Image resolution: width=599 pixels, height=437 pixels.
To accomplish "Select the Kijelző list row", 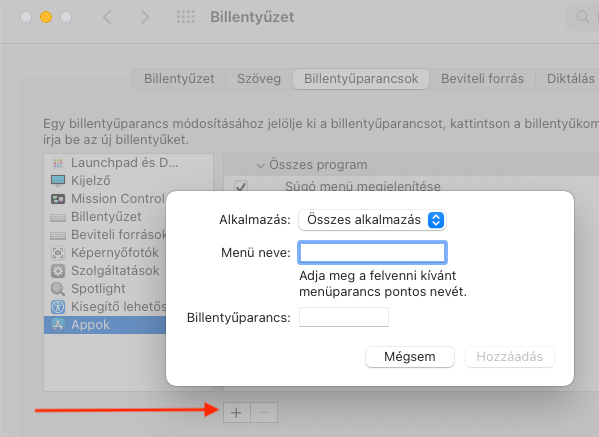I will tap(128, 181).
